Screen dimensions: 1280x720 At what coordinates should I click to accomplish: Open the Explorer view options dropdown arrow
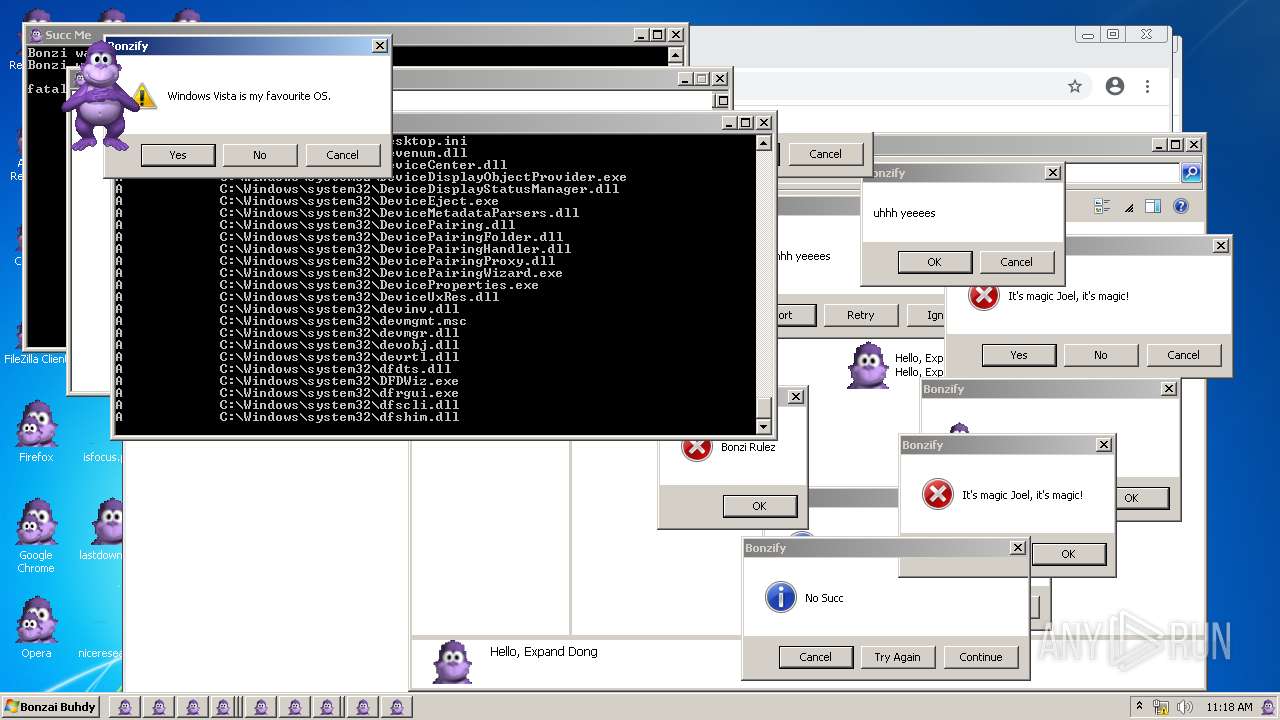point(1128,208)
